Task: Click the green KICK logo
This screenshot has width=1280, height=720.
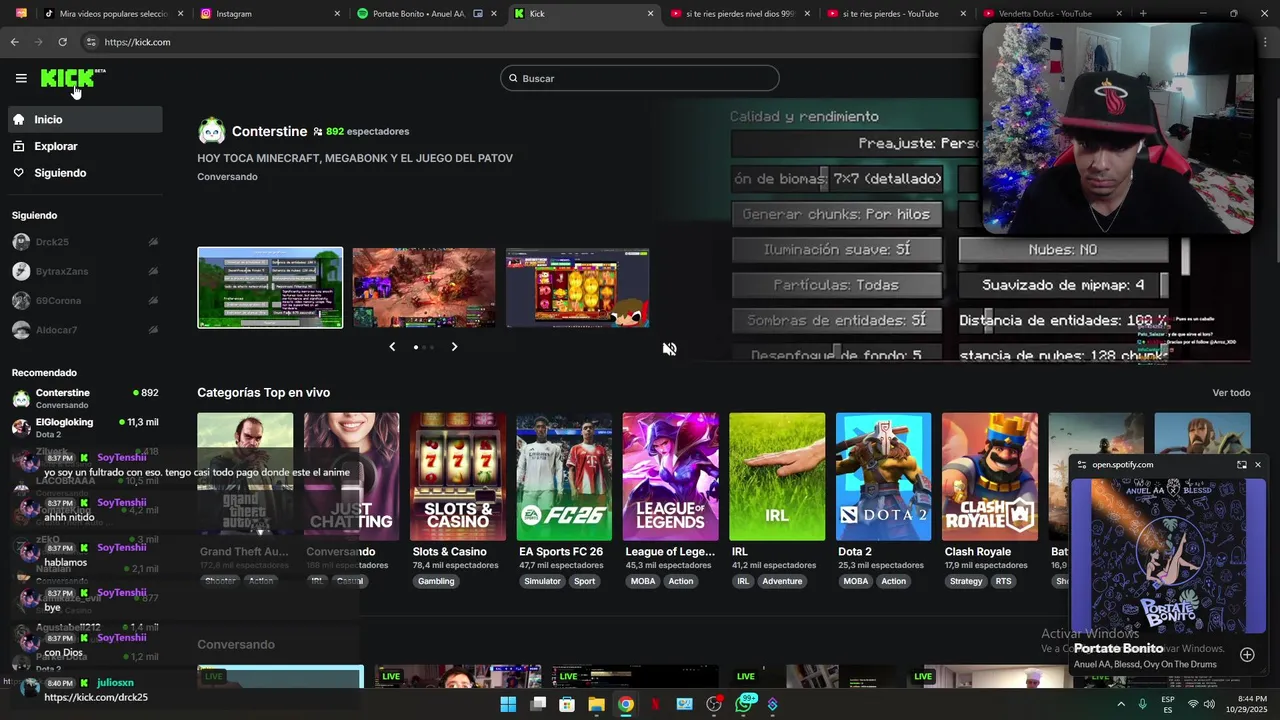Action: tap(68, 78)
